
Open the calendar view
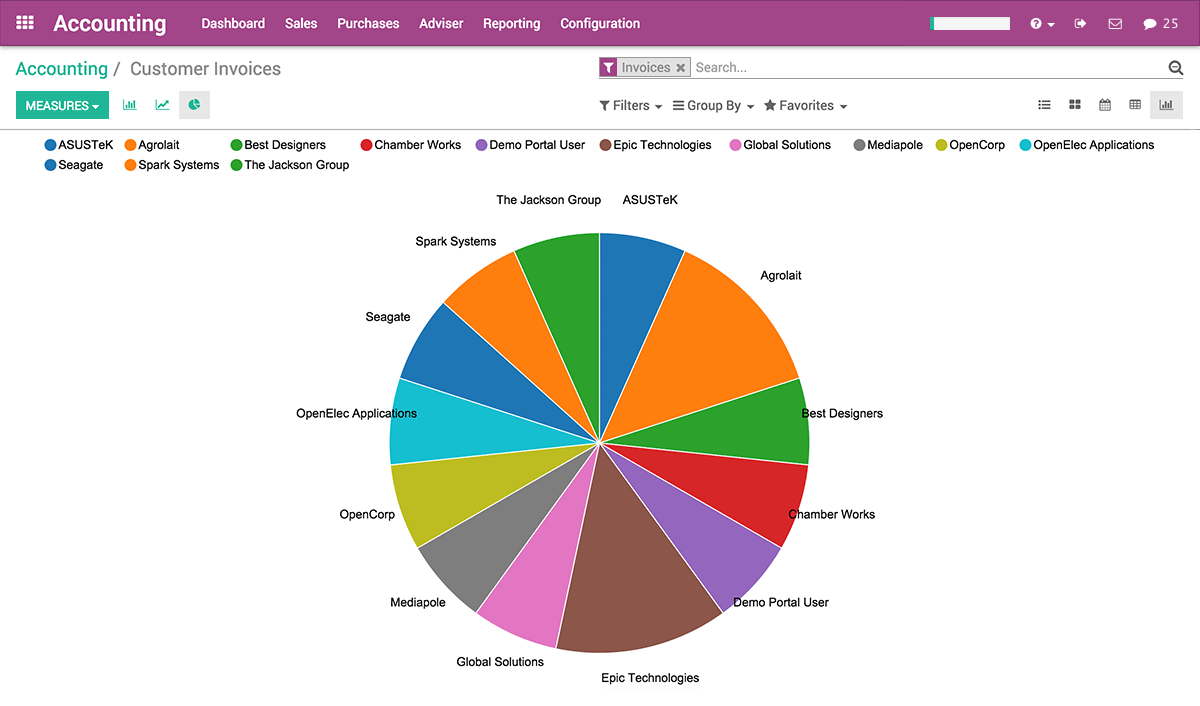pyautogui.click(x=1105, y=104)
